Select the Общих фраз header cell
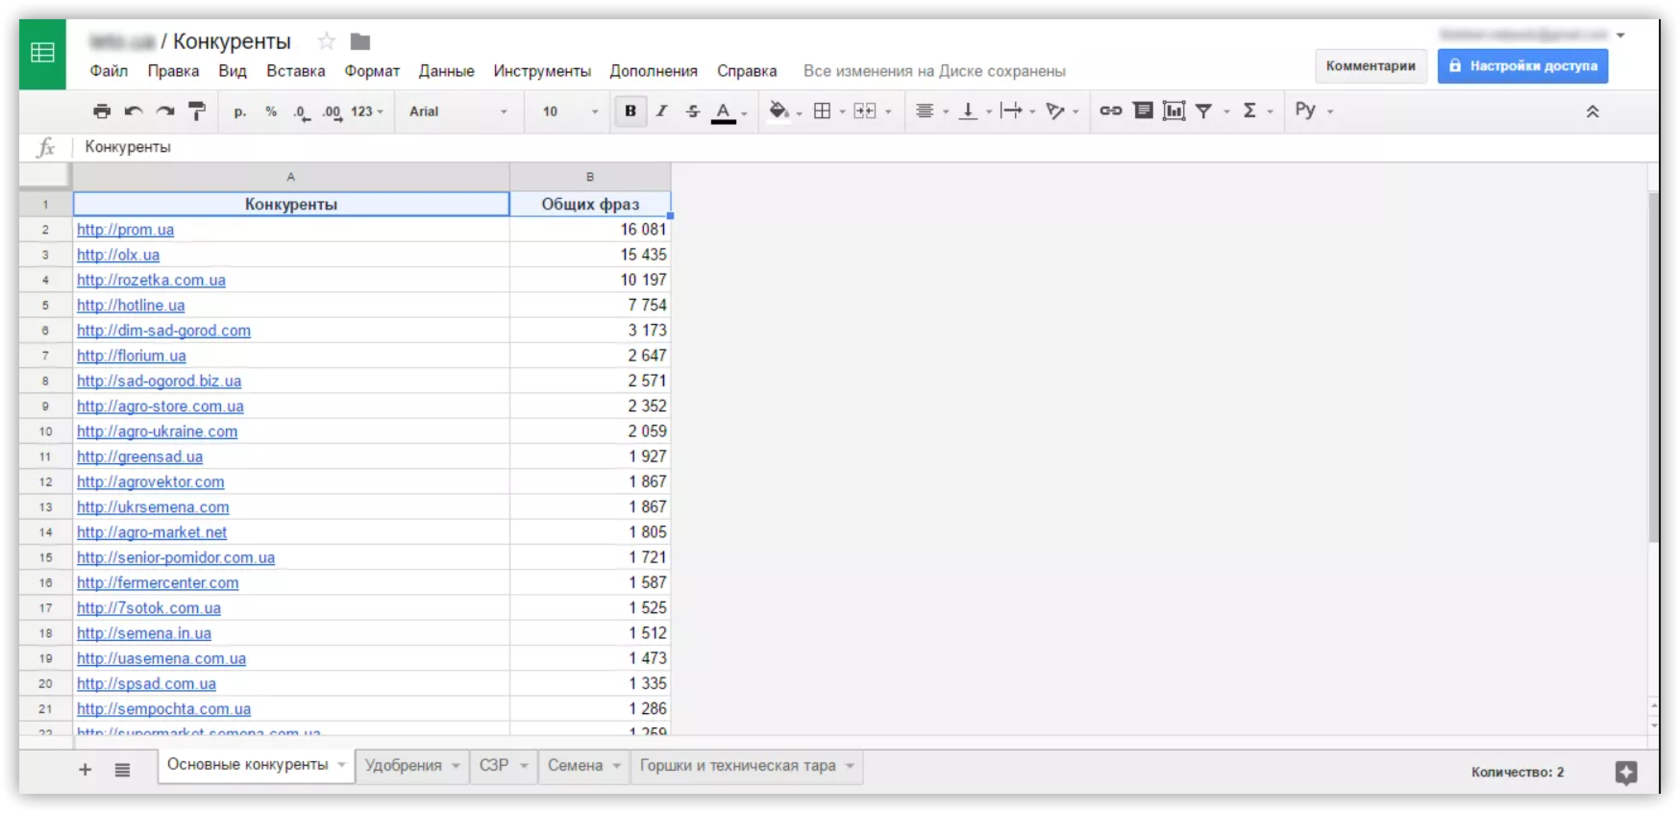Image resolution: width=1680 pixels, height=813 pixels. click(x=590, y=204)
